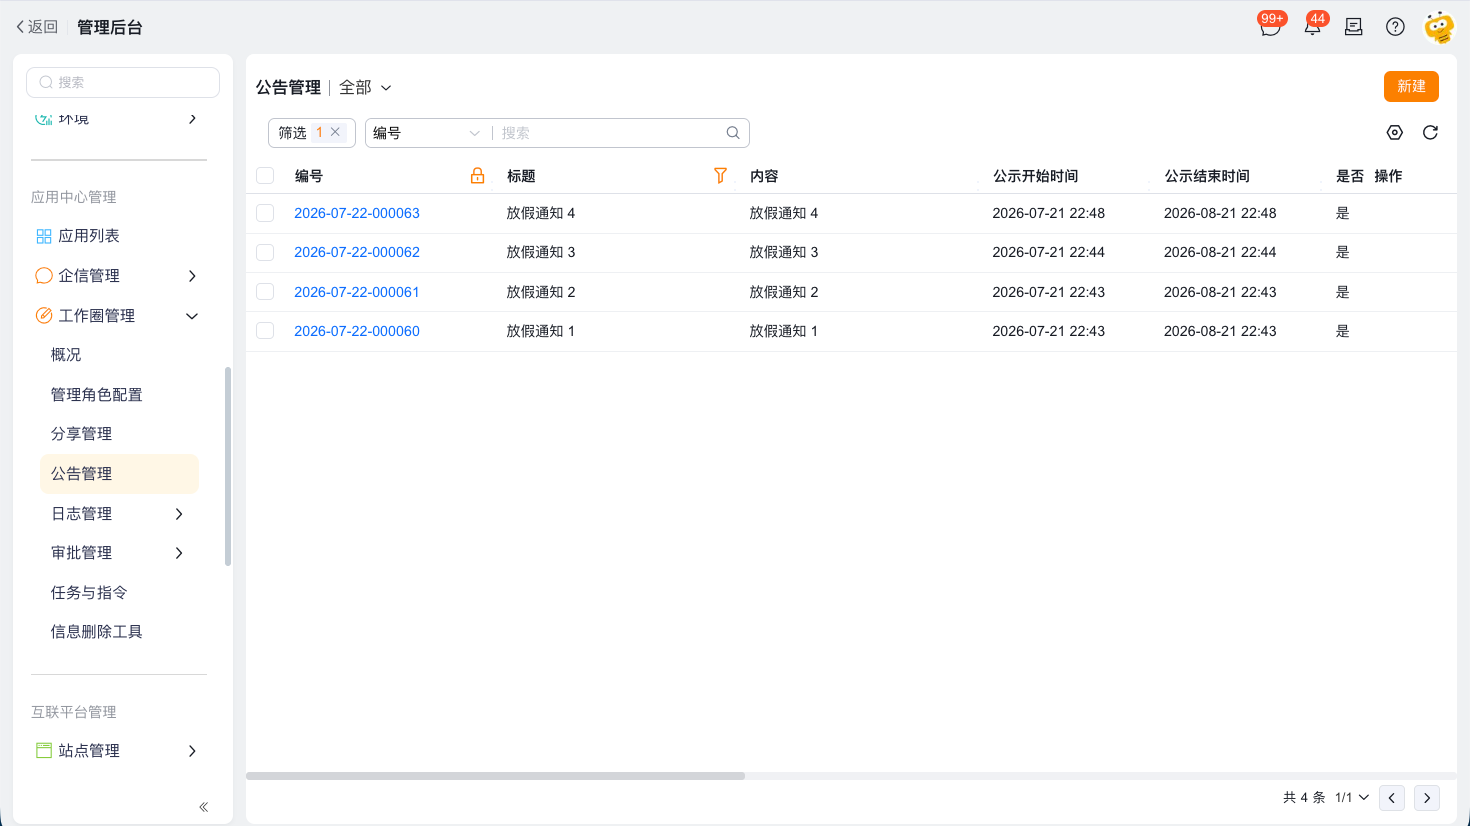1470x826 pixels.
Task: Open the chat messages icon with 99+ badge
Action: [1270, 27]
